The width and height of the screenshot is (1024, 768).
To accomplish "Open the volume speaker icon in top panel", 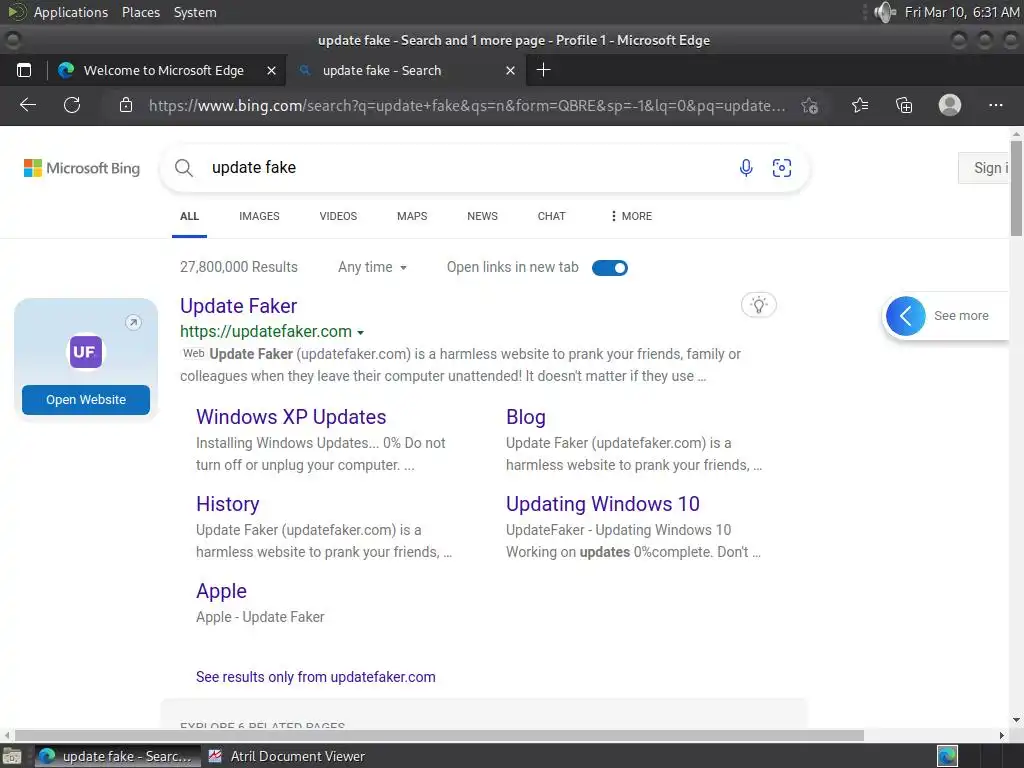I will pos(884,12).
